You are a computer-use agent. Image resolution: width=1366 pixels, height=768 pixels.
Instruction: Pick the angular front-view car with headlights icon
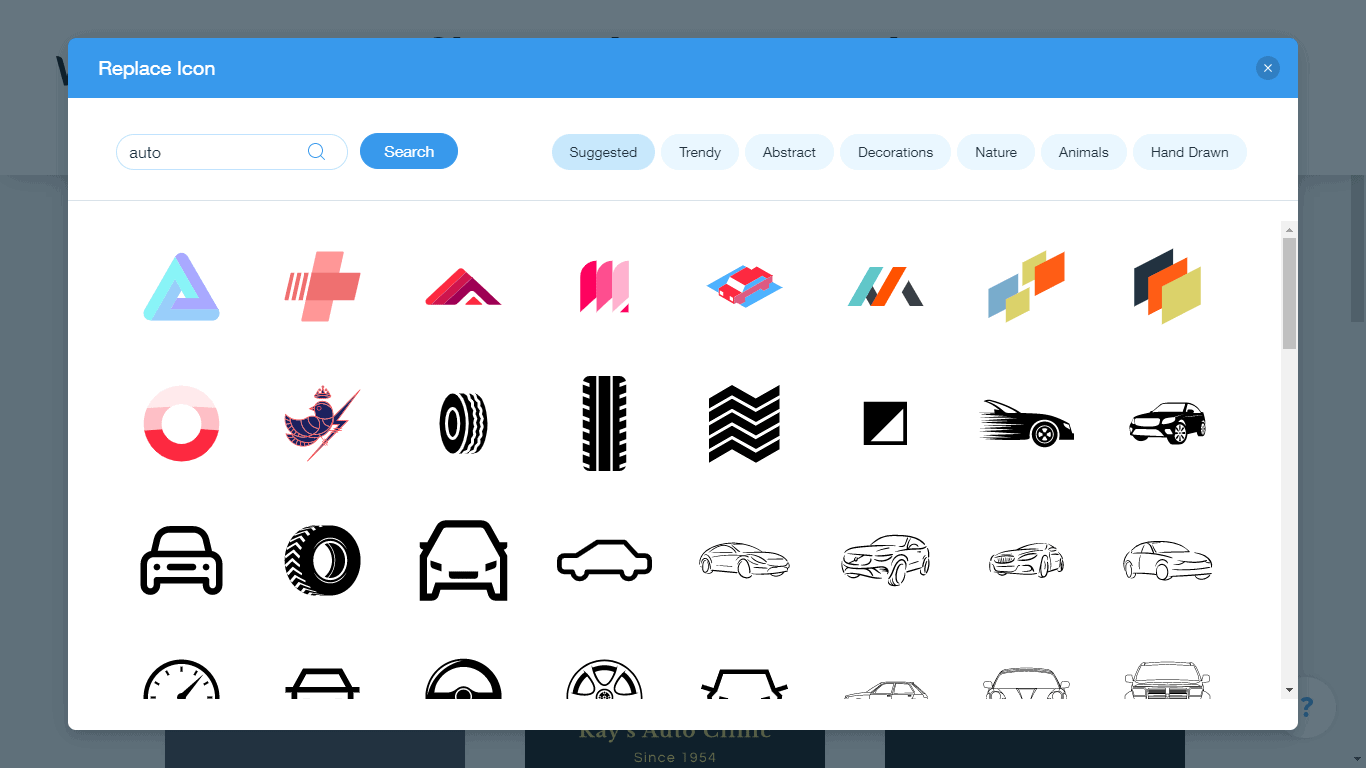pyautogui.click(x=463, y=560)
